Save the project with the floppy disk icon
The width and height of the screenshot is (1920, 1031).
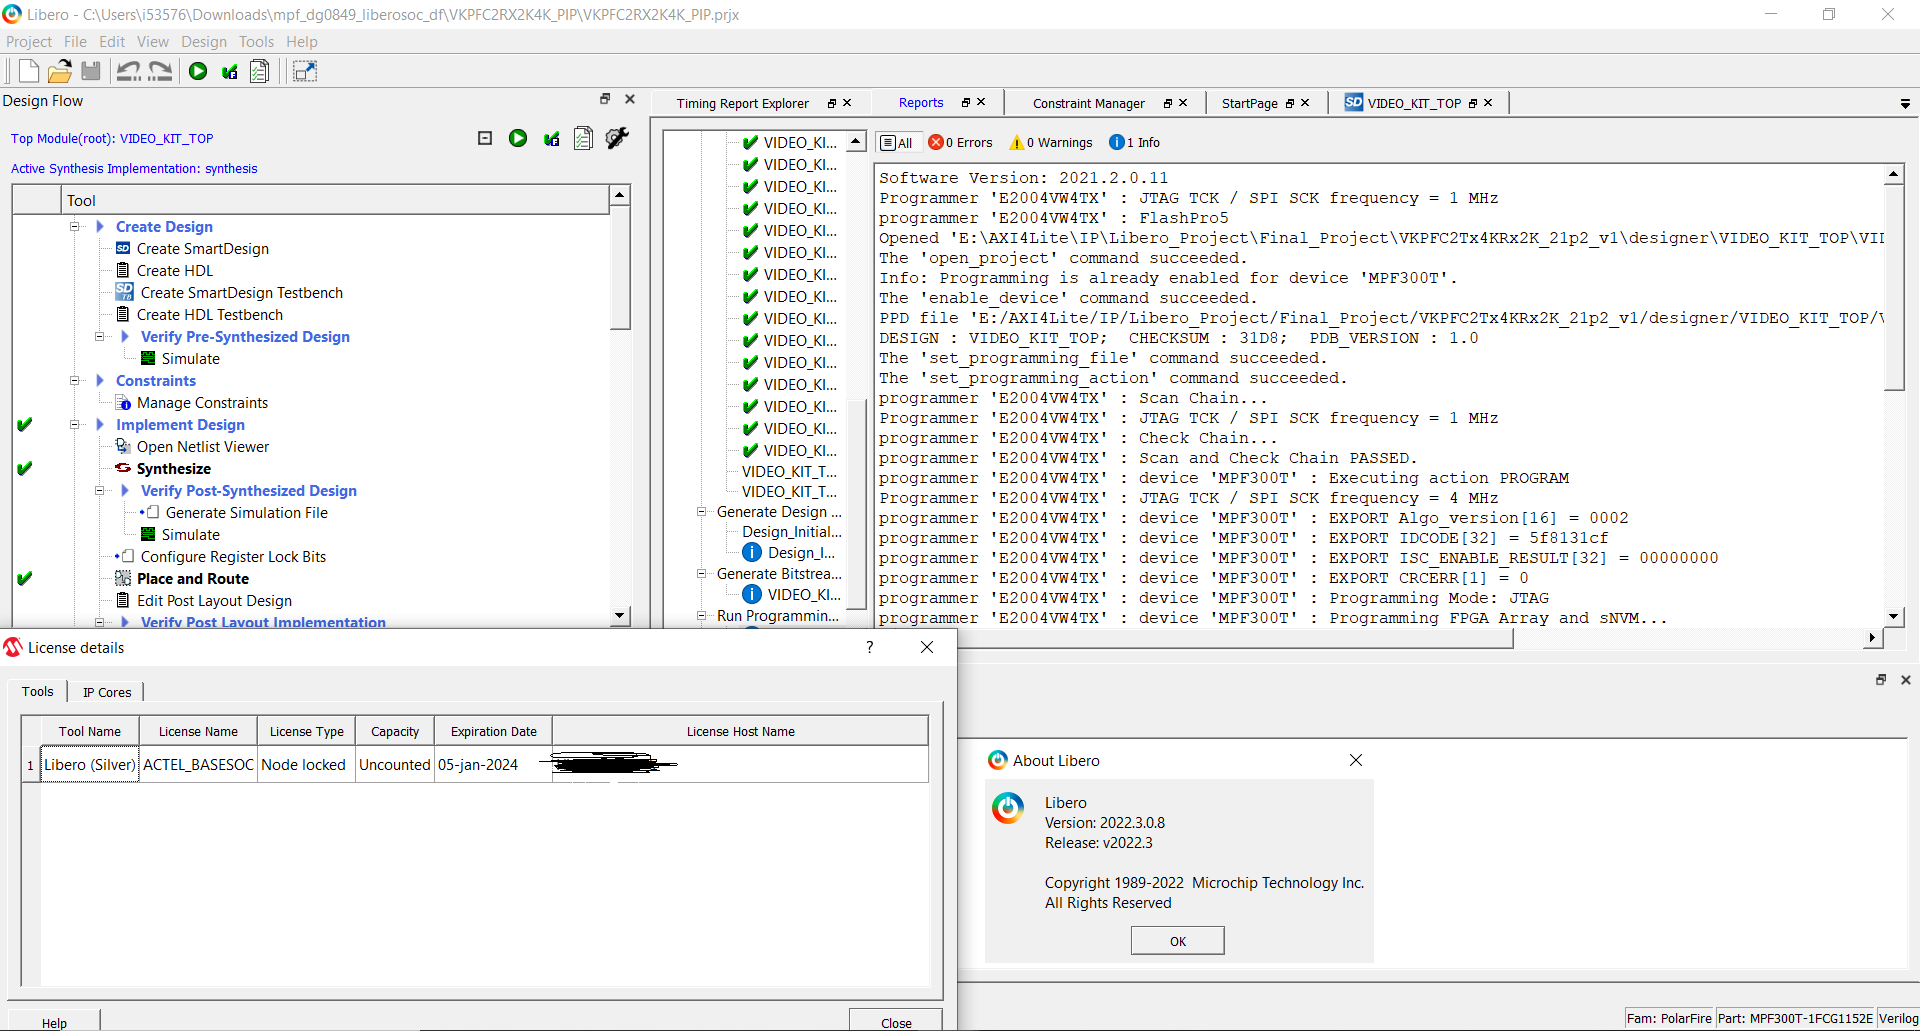[90, 70]
